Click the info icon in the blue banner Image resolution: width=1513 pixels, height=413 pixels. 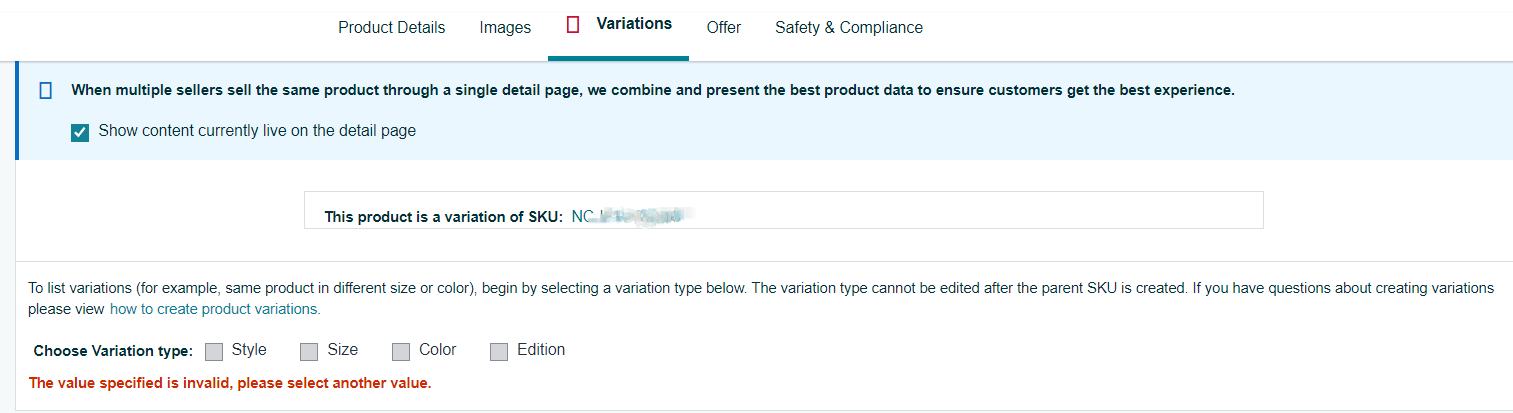tap(45, 91)
